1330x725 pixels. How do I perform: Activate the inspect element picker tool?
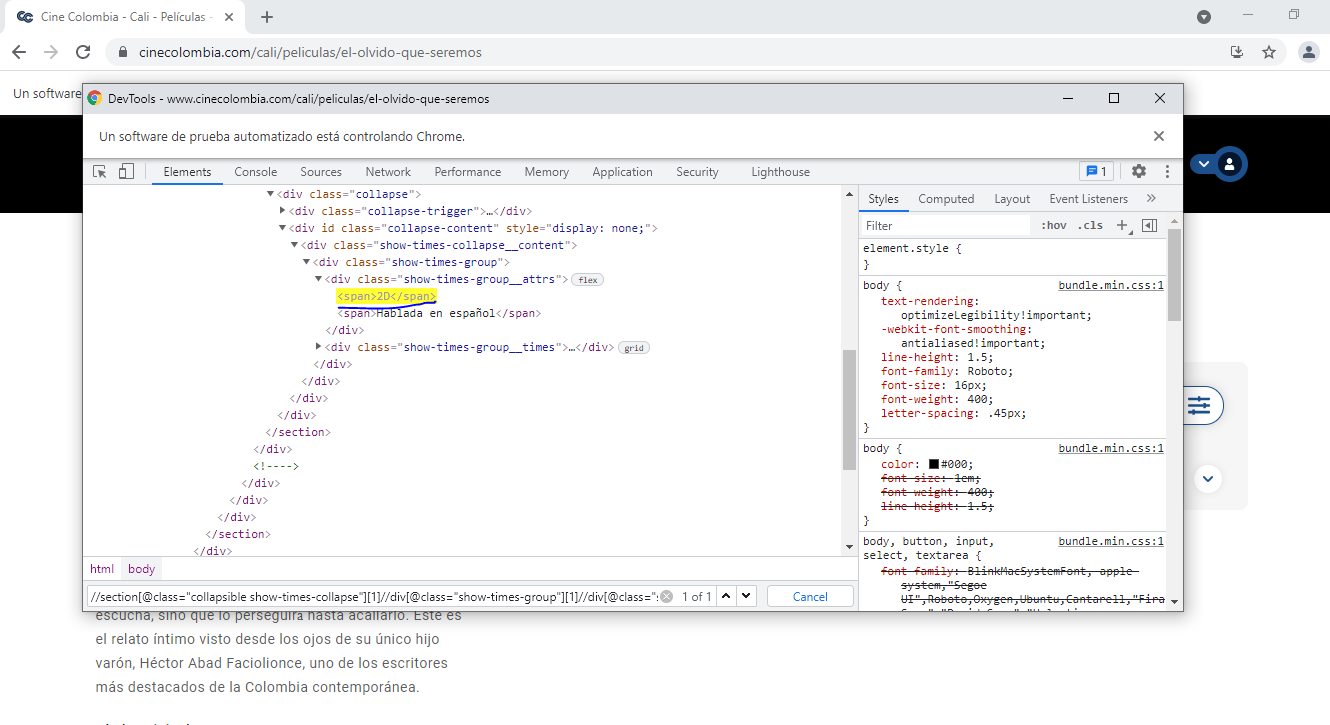(100, 172)
